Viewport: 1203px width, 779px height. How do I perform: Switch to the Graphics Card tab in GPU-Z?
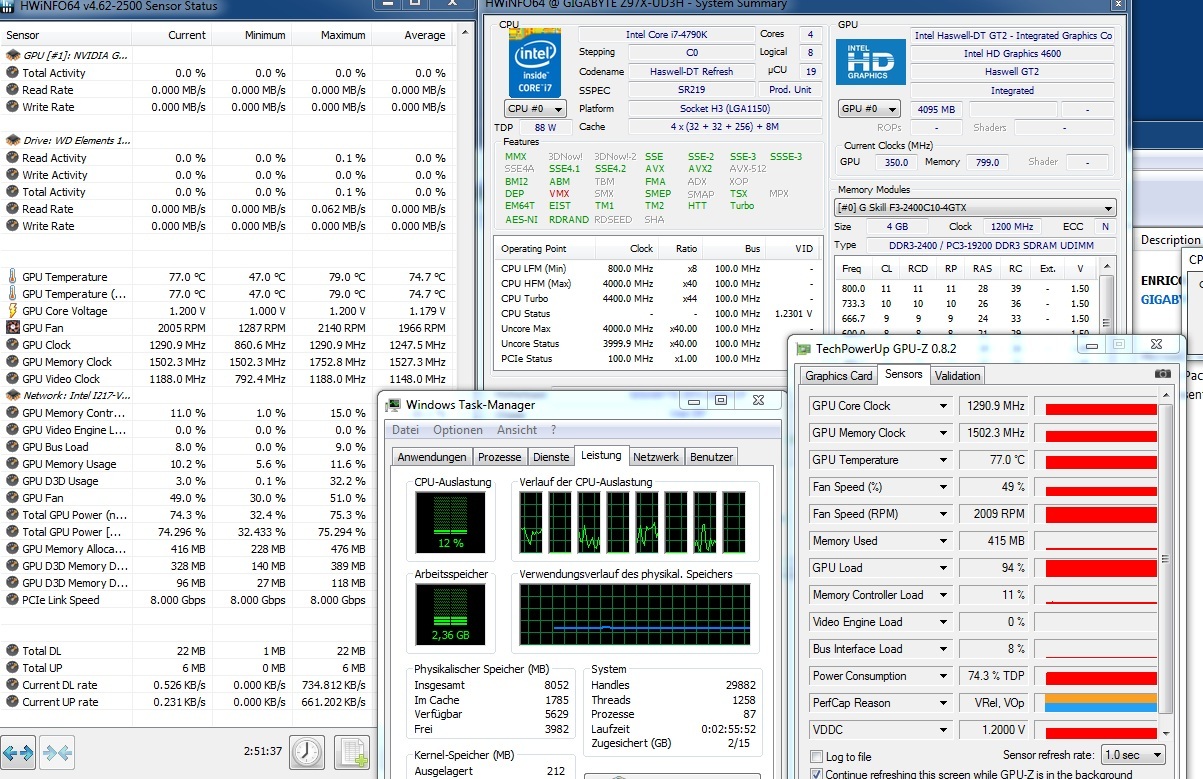pos(839,376)
